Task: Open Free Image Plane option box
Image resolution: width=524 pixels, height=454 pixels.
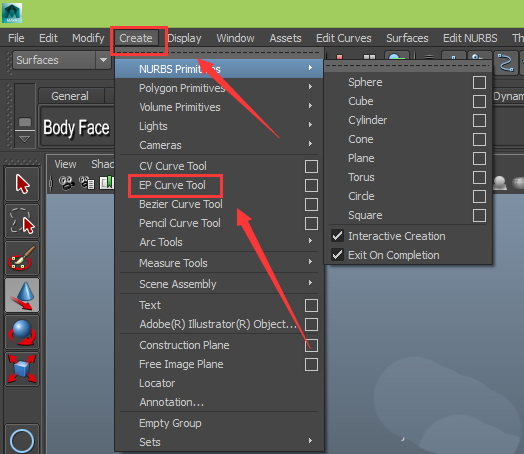Action: point(311,364)
